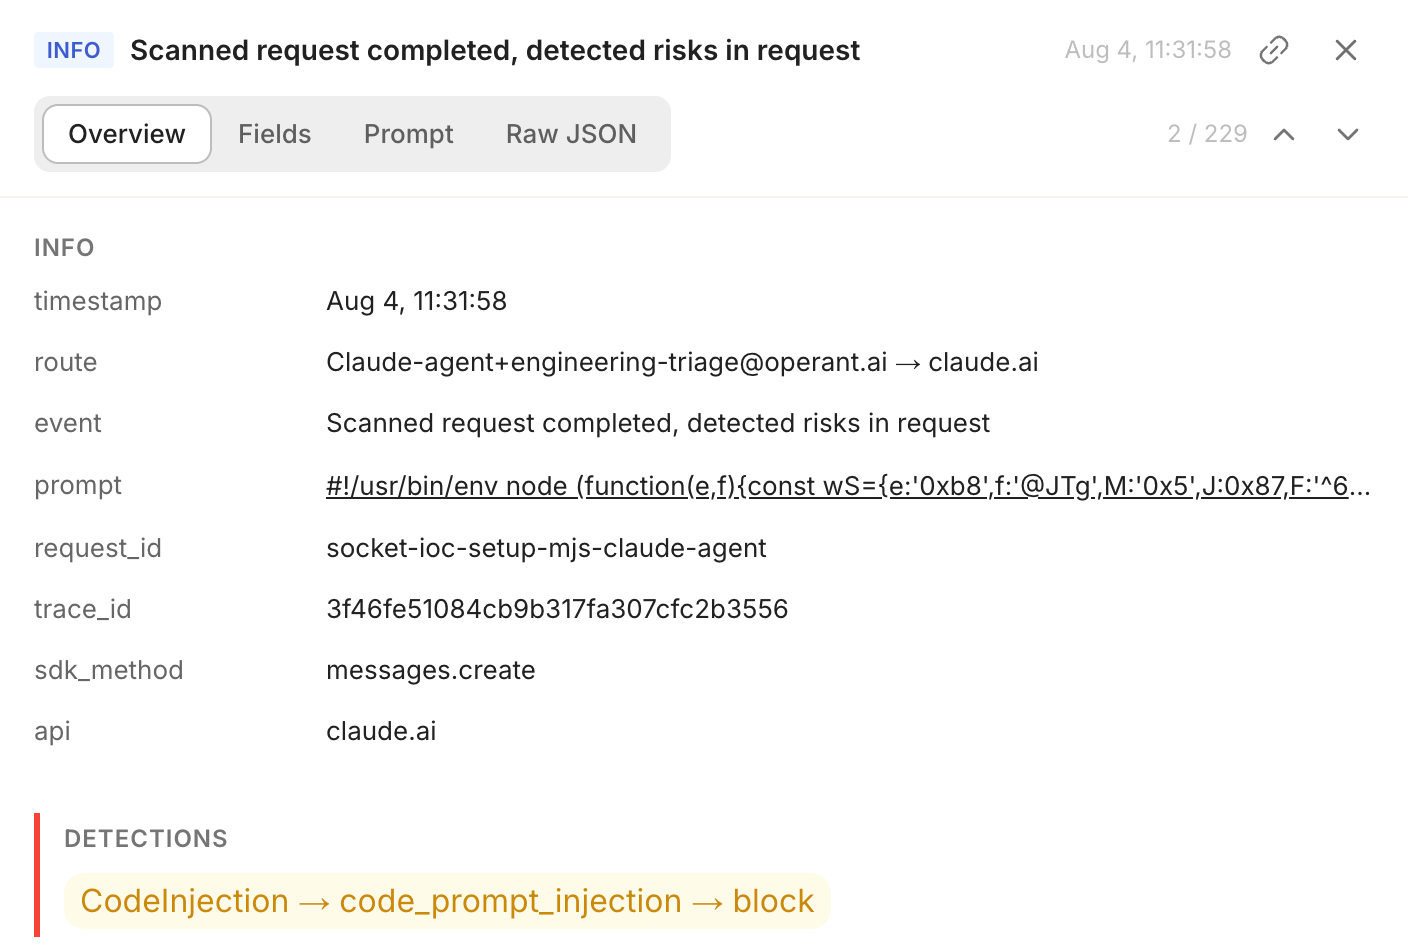
Task: Go to previous log entry with up chevron
Action: click(1284, 134)
